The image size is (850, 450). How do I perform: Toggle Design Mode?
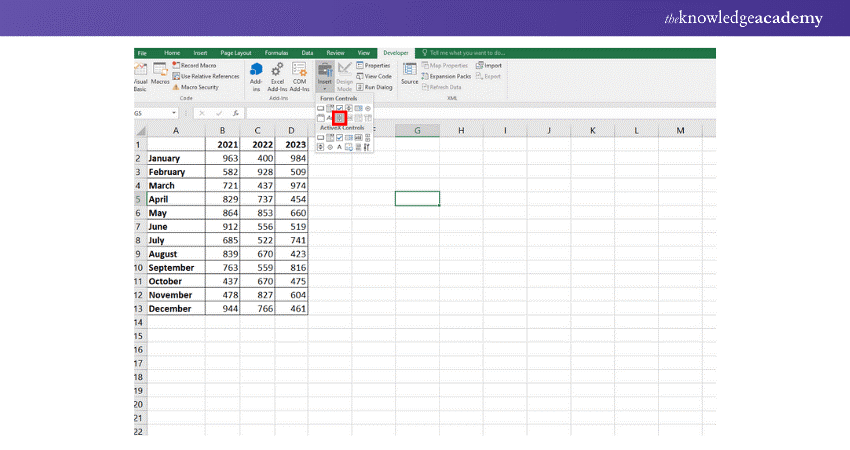click(x=344, y=75)
